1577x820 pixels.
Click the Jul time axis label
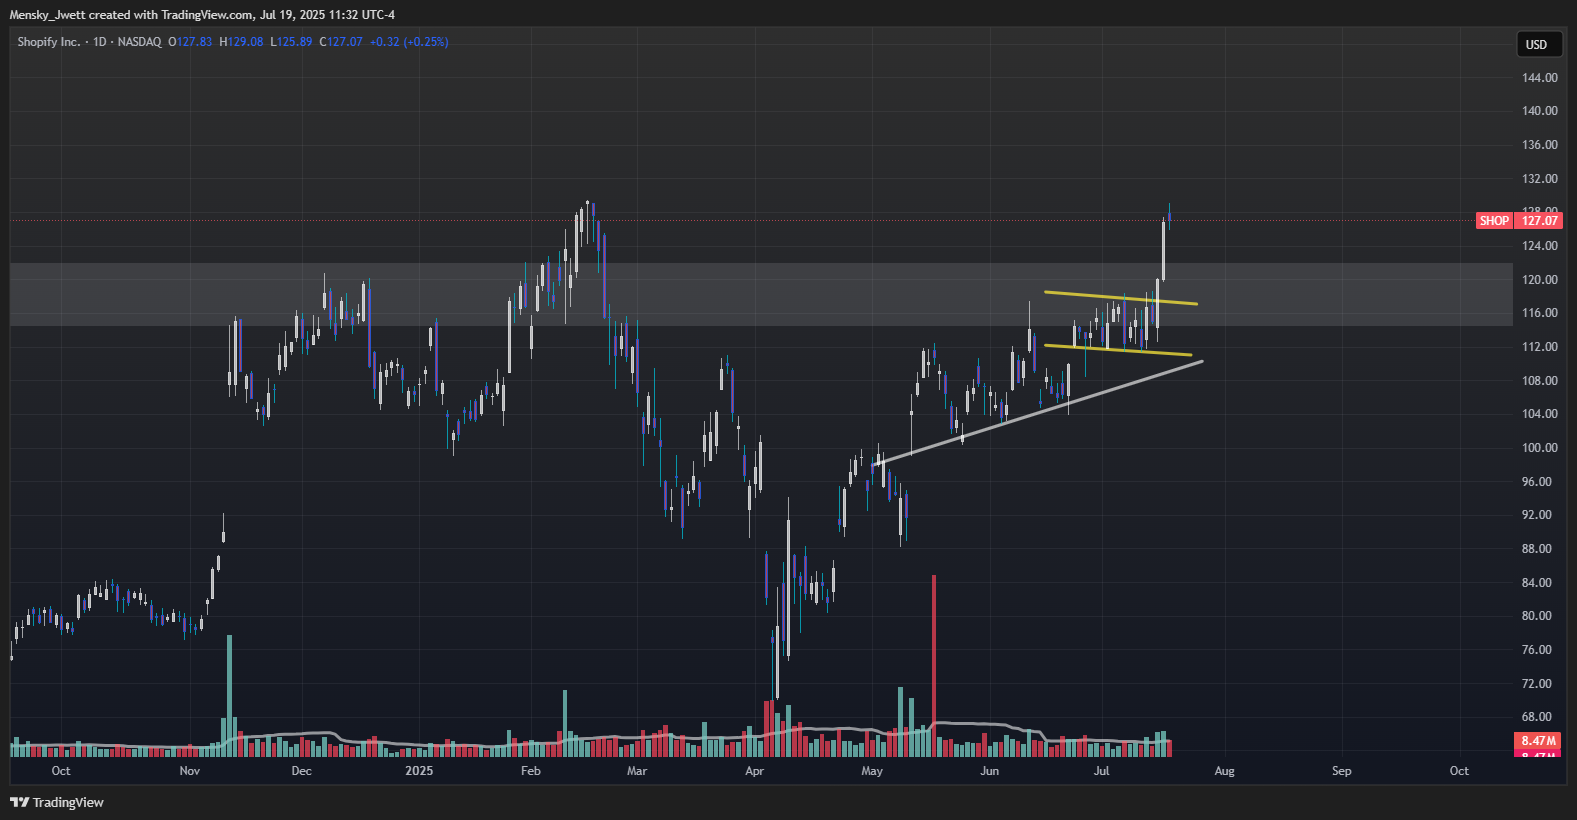coord(1102,771)
